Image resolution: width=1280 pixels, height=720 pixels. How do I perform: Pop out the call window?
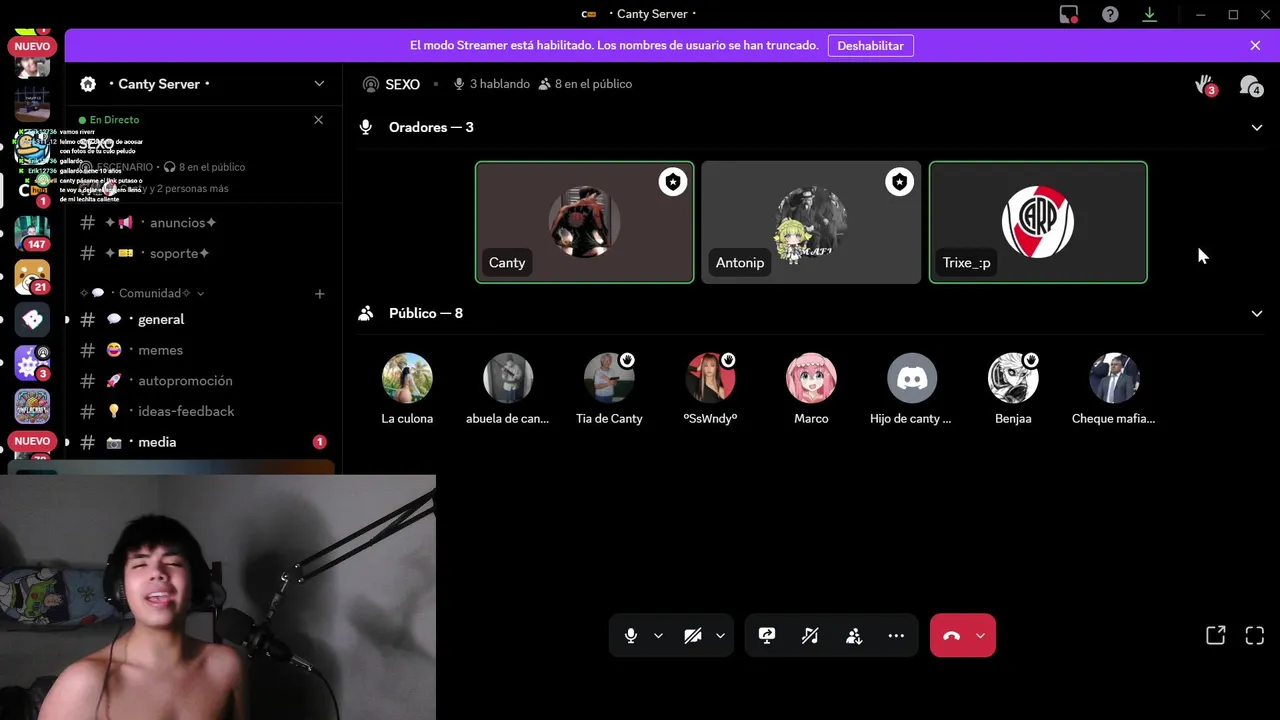coord(1215,636)
